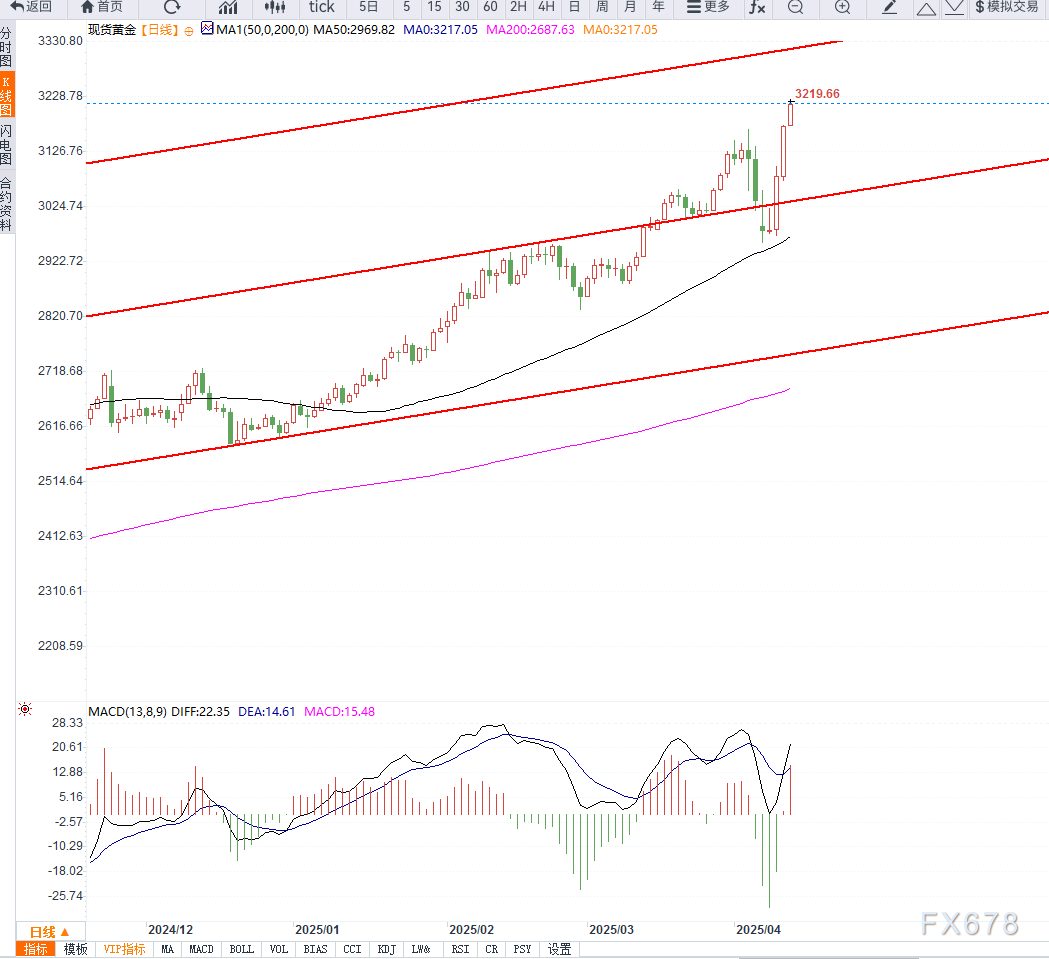Select the candlestick chart style icon
This screenshot has height=959, width=1049.
pos(274,7)
